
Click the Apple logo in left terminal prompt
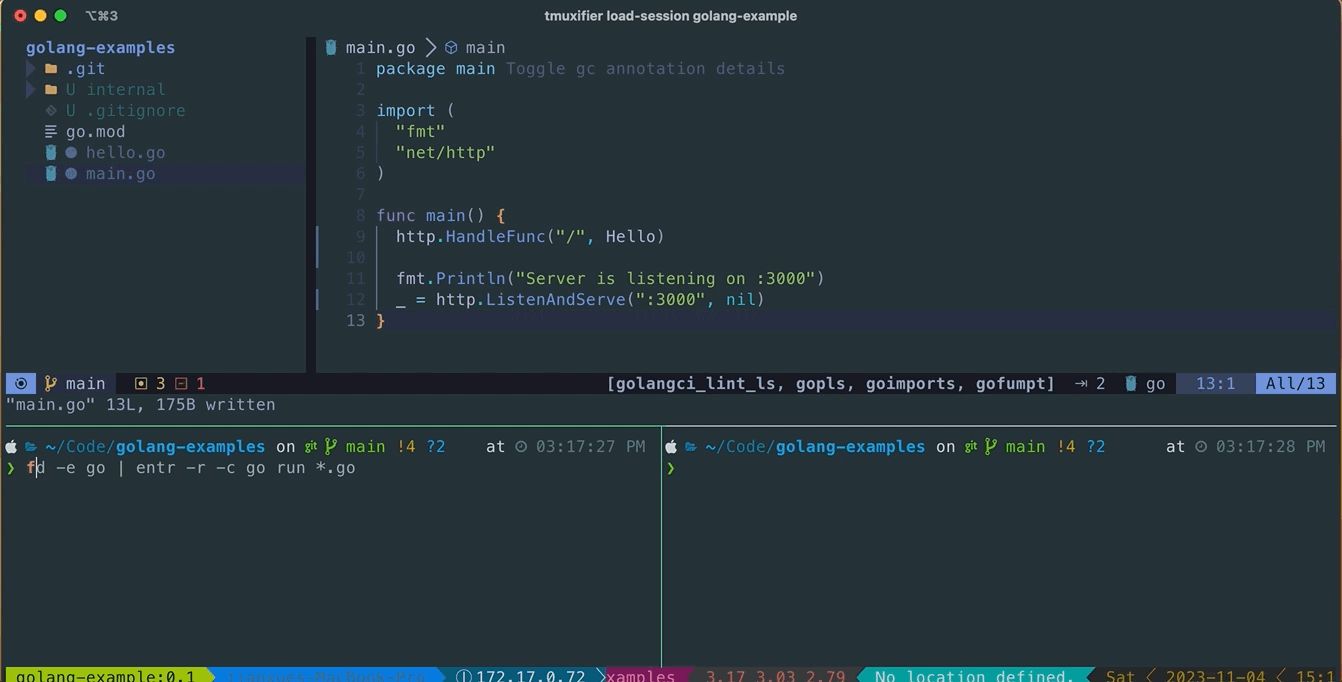(11, 446)
